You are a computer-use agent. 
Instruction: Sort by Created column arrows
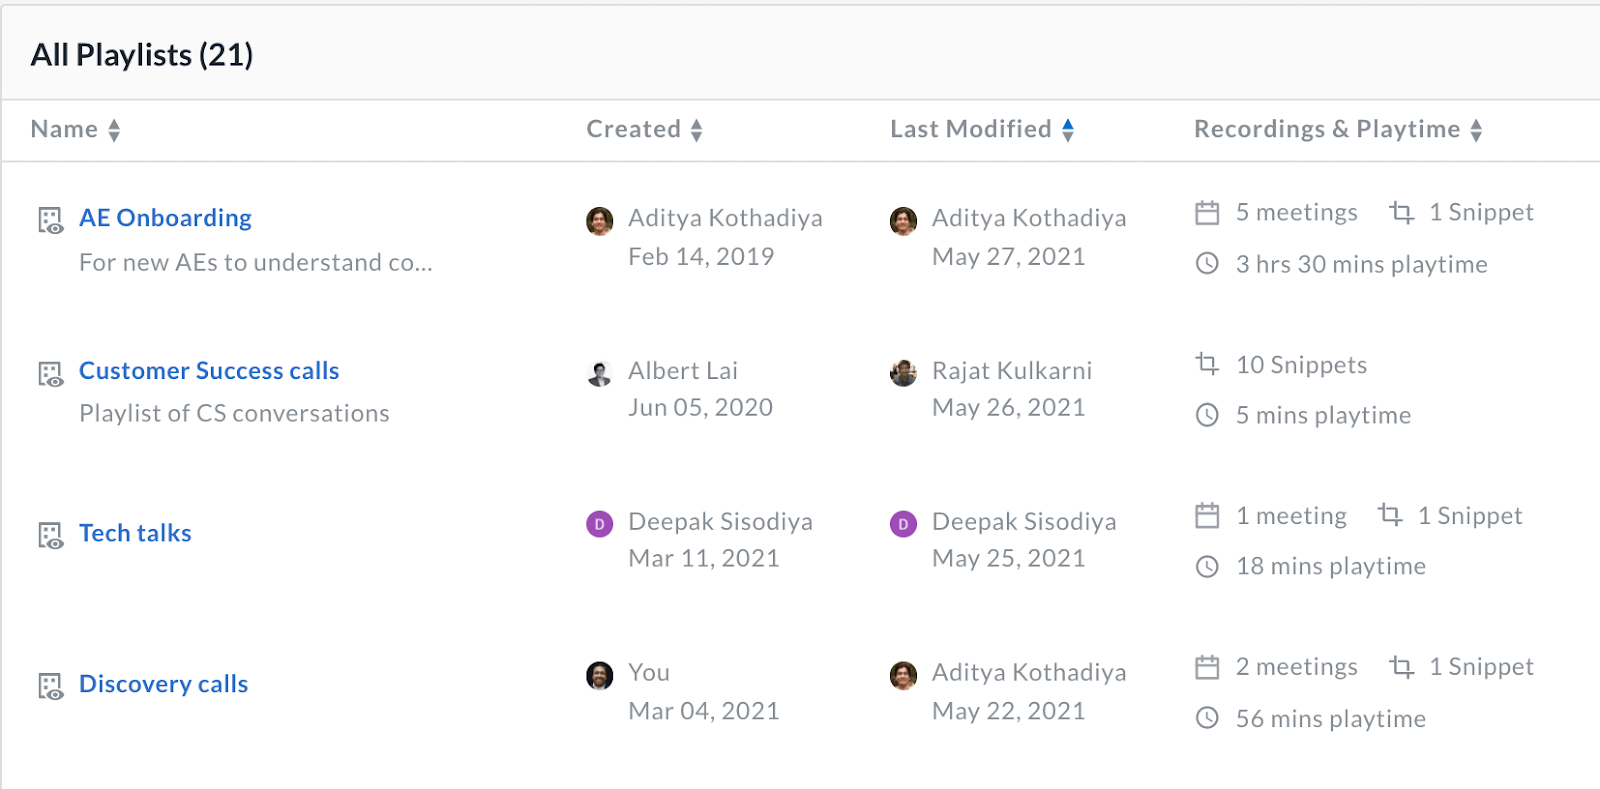696,130
